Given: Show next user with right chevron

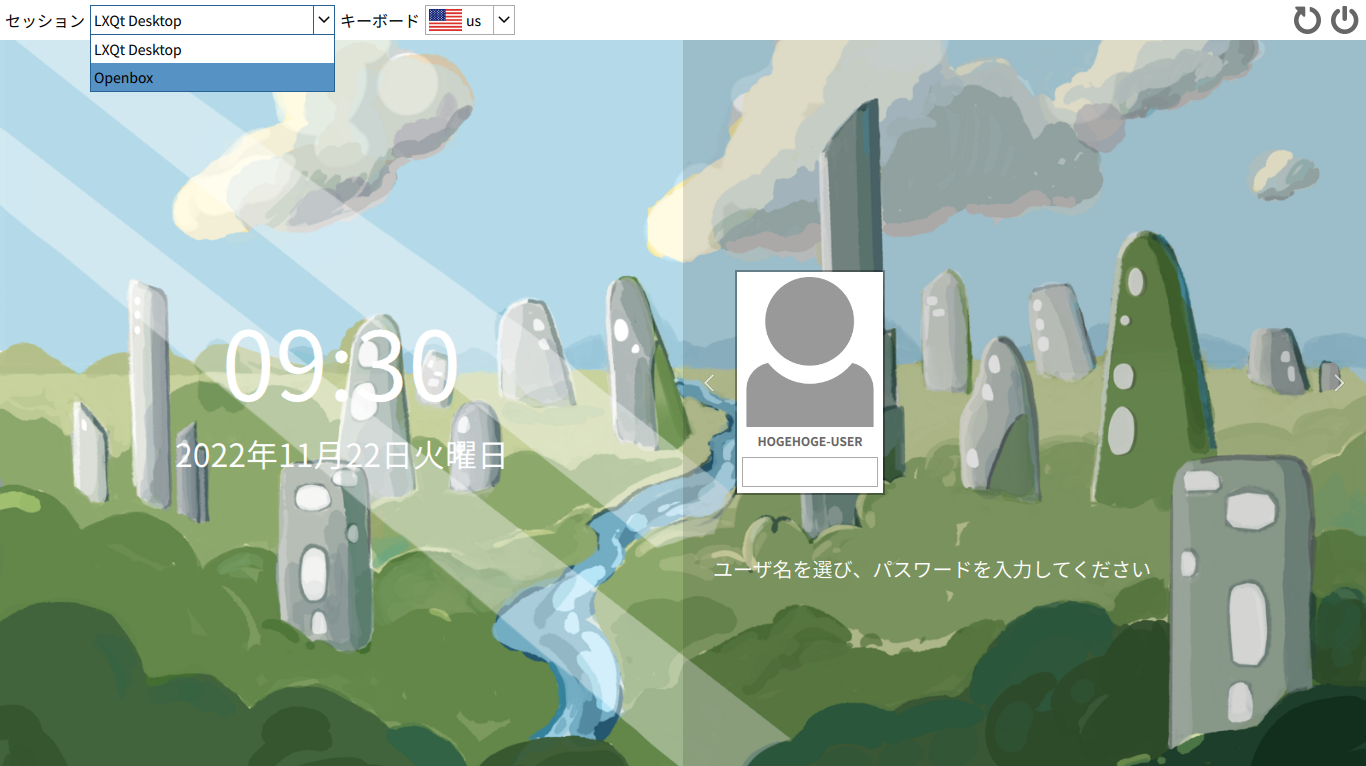Looking at the screenshot, I should (1340, 382).
